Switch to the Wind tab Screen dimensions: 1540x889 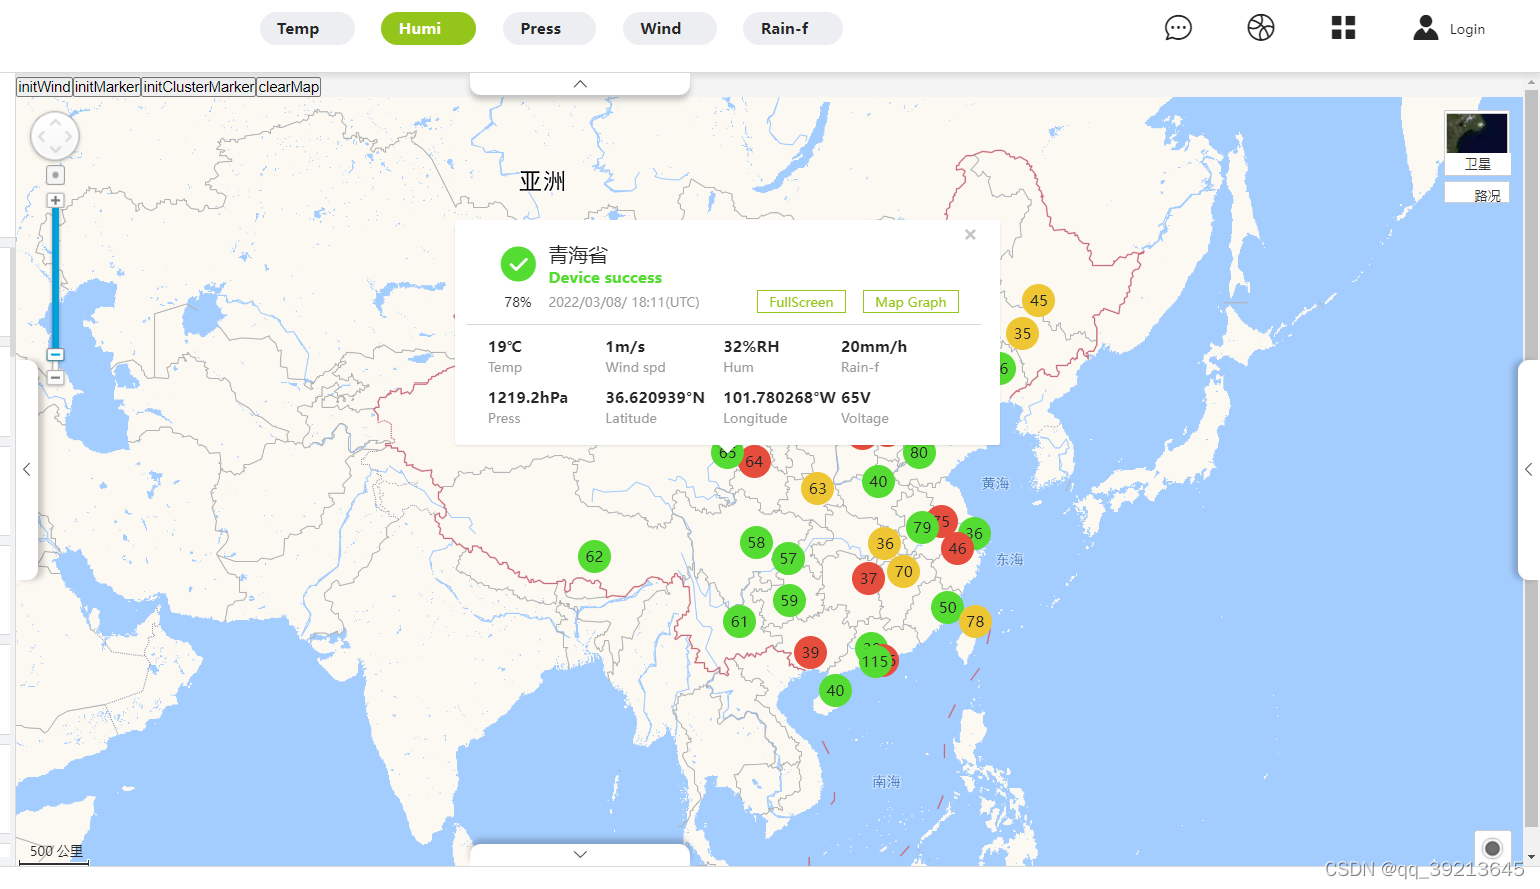(x=669, y=28)
